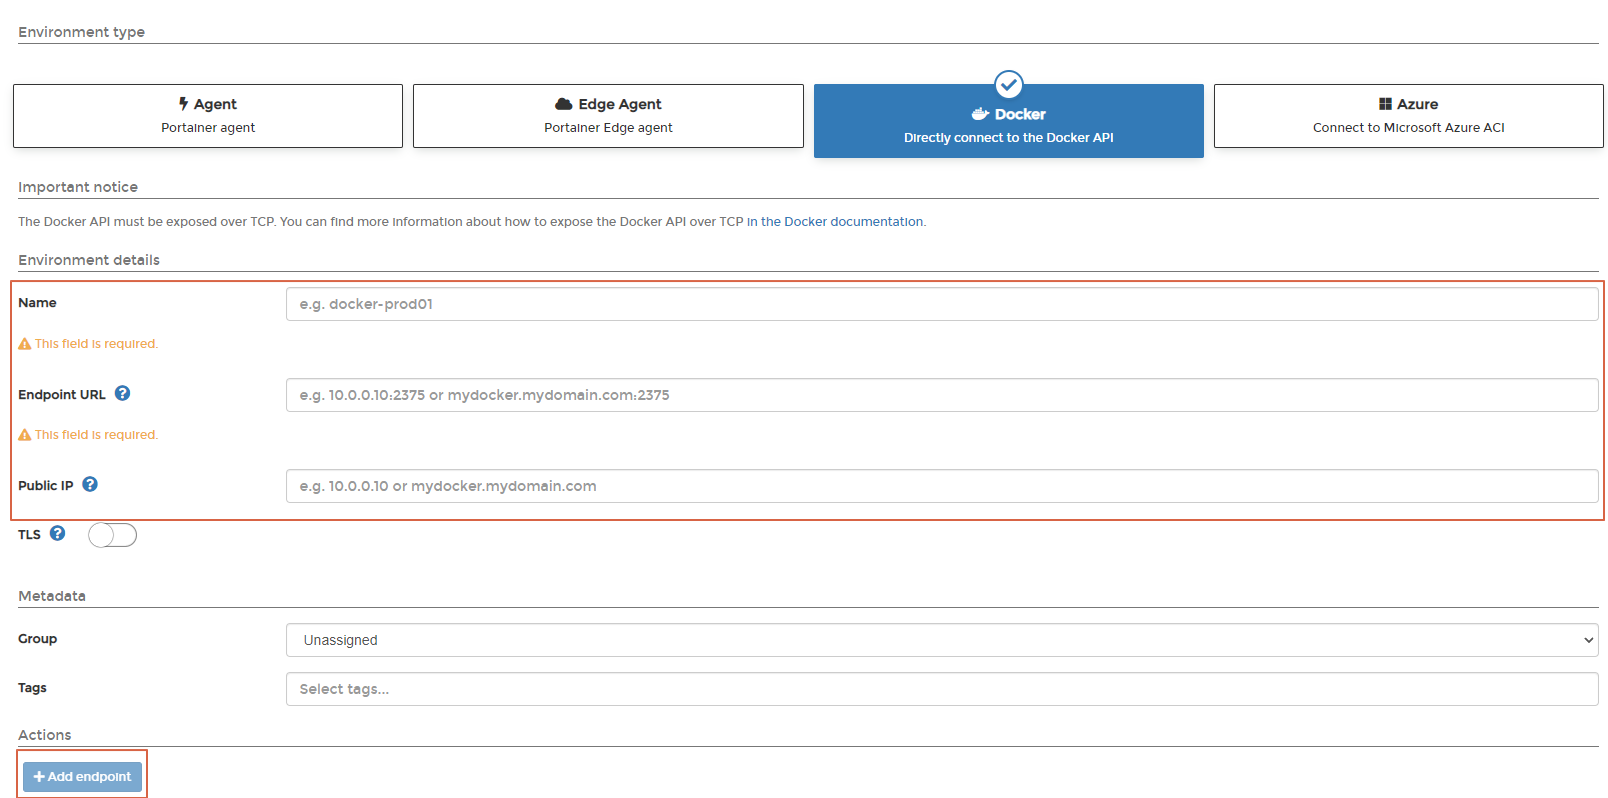Select the Docker environment type card
Screen dimensions: 1608x798
pyautogui.click(x=1008, y=121)
